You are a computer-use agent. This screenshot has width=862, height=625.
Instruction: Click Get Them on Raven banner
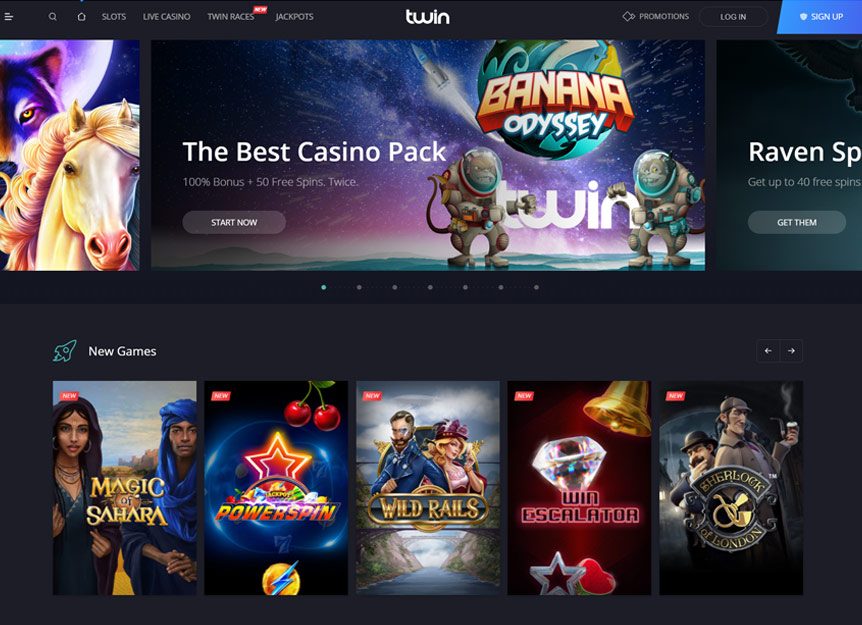[797, 223]
